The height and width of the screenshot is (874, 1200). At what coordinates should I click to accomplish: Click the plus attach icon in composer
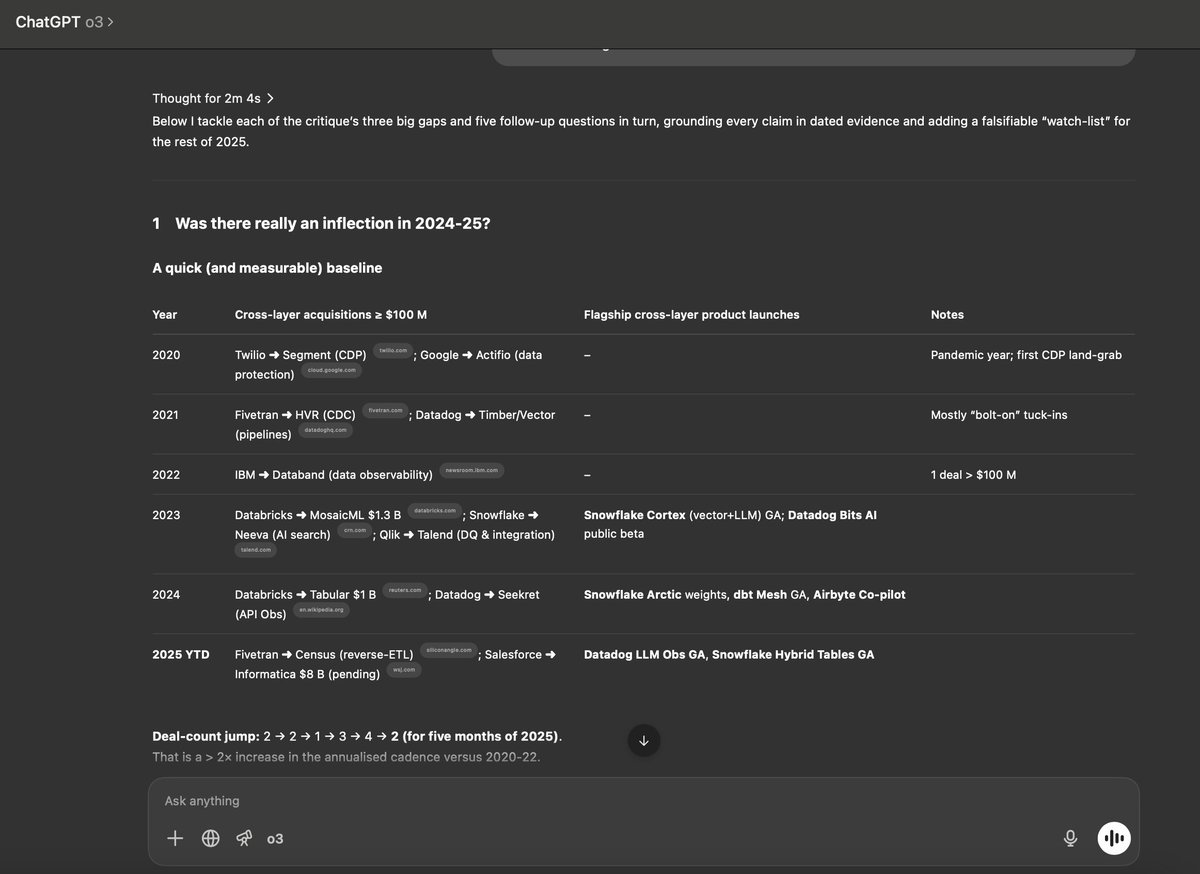coord(175,838)
